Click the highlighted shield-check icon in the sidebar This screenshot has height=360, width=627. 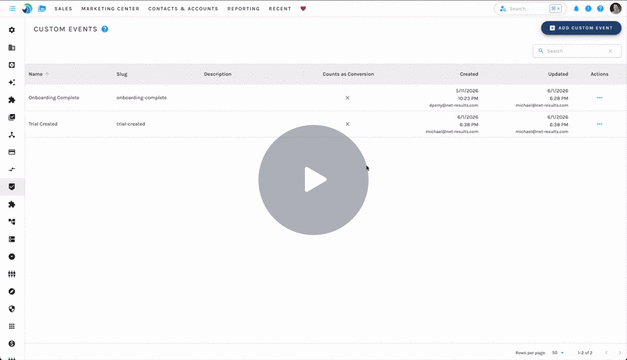click(12, 187)
